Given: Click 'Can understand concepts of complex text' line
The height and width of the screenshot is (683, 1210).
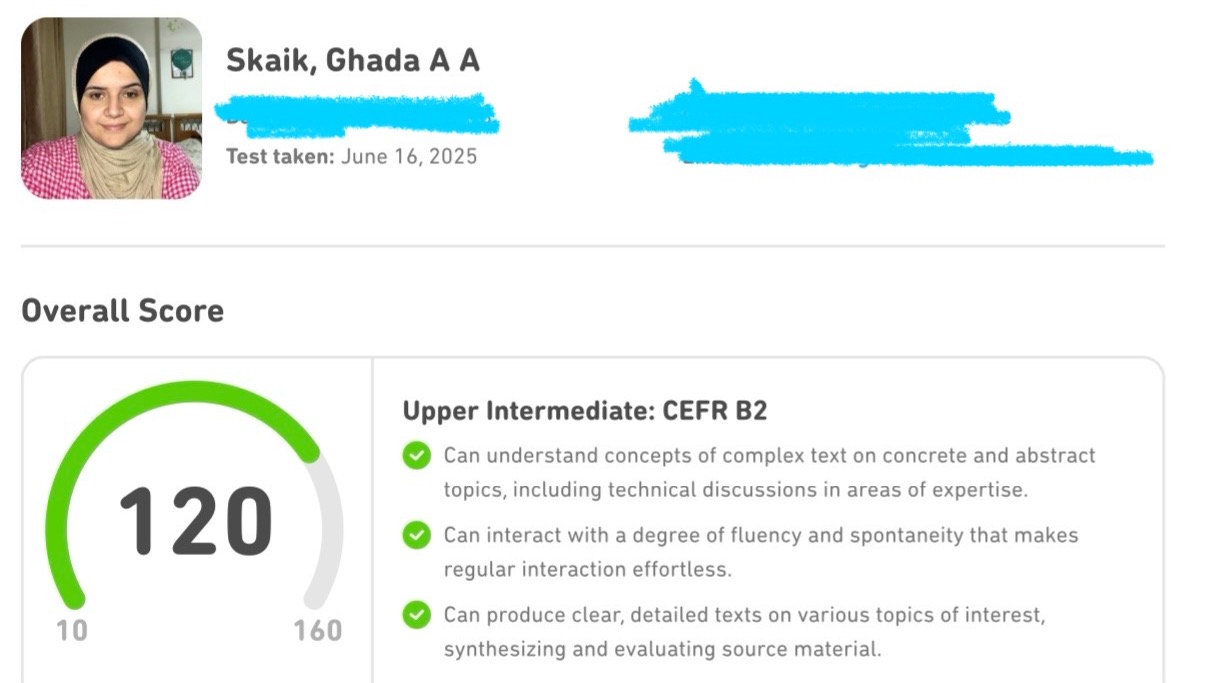Looking at the screenshot, I should click(x=770, y=456).
